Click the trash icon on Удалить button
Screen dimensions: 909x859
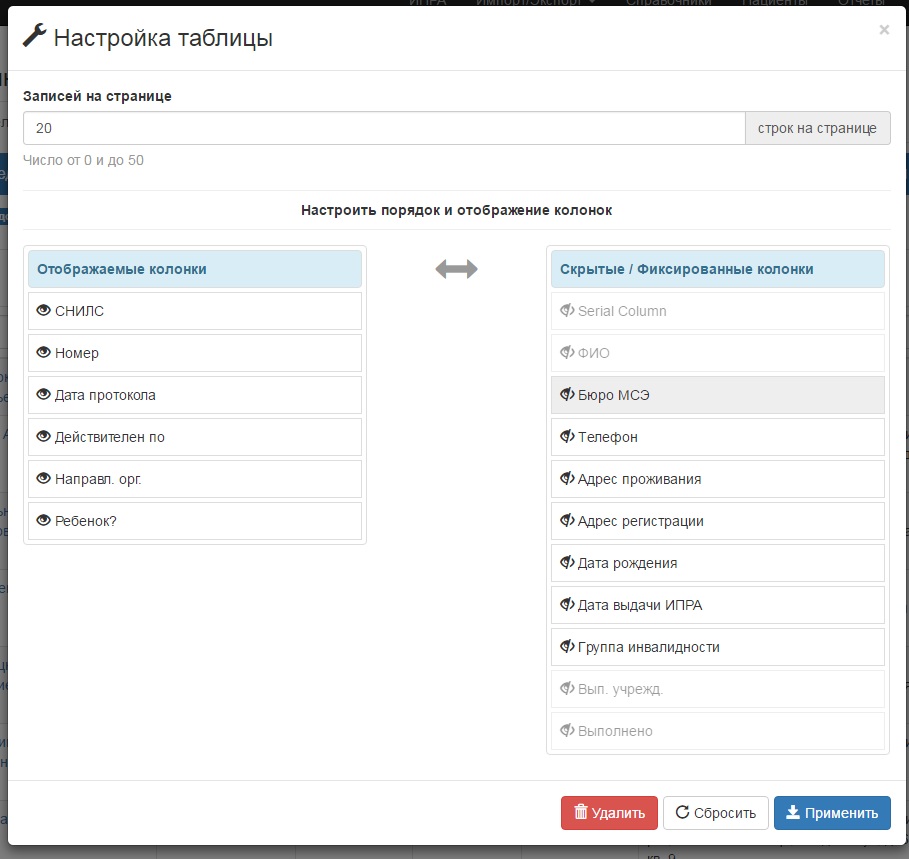pyautogui.click(x=580, y=812)
